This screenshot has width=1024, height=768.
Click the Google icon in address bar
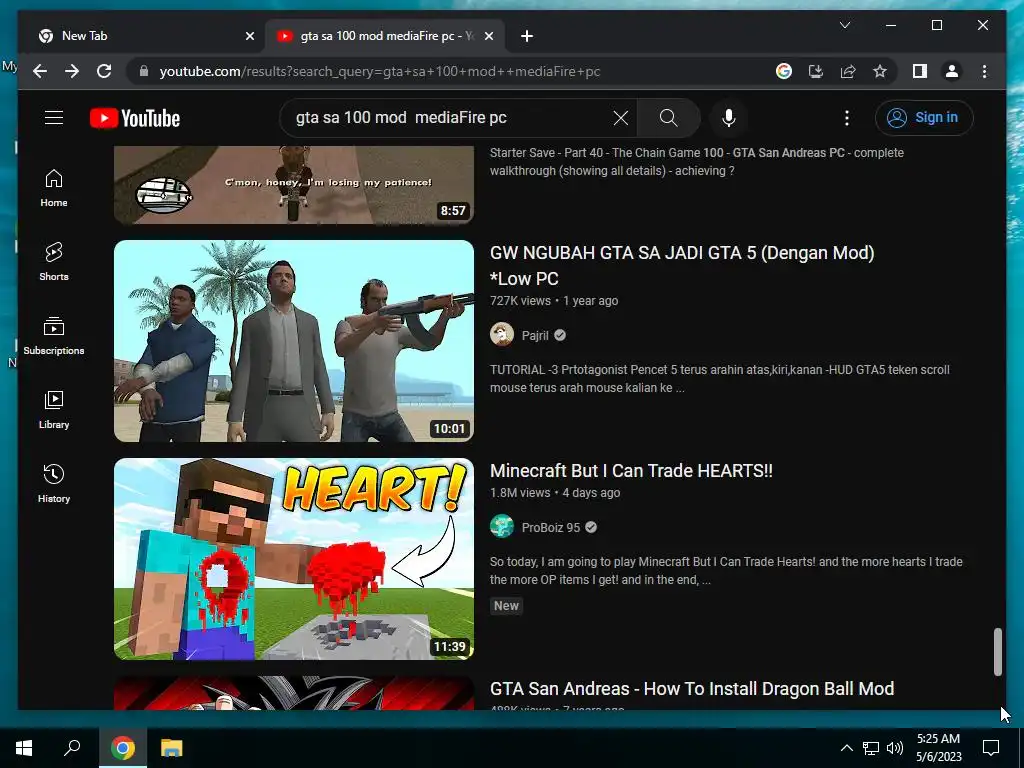click(x=784, y=71)
